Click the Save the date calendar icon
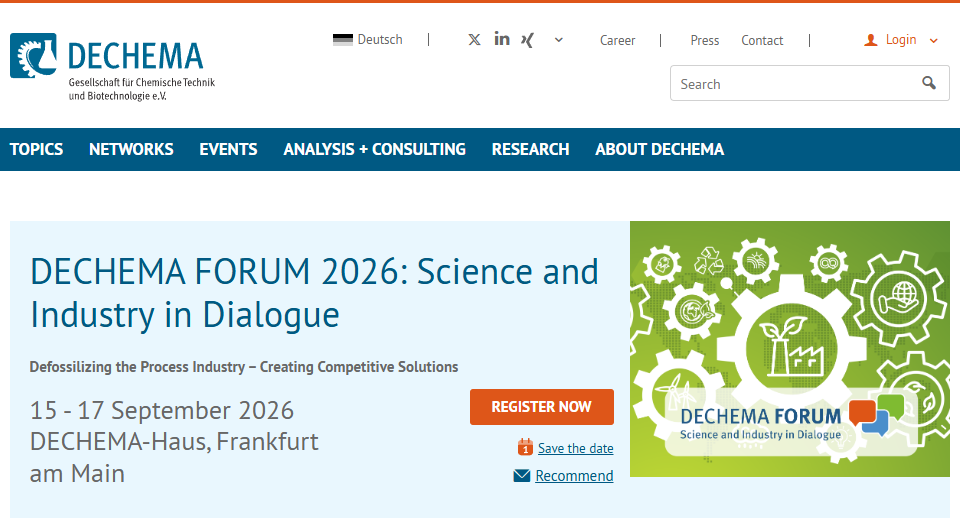Image resolution: width=960 pixels, height=527 pixels. coord(525,447)
